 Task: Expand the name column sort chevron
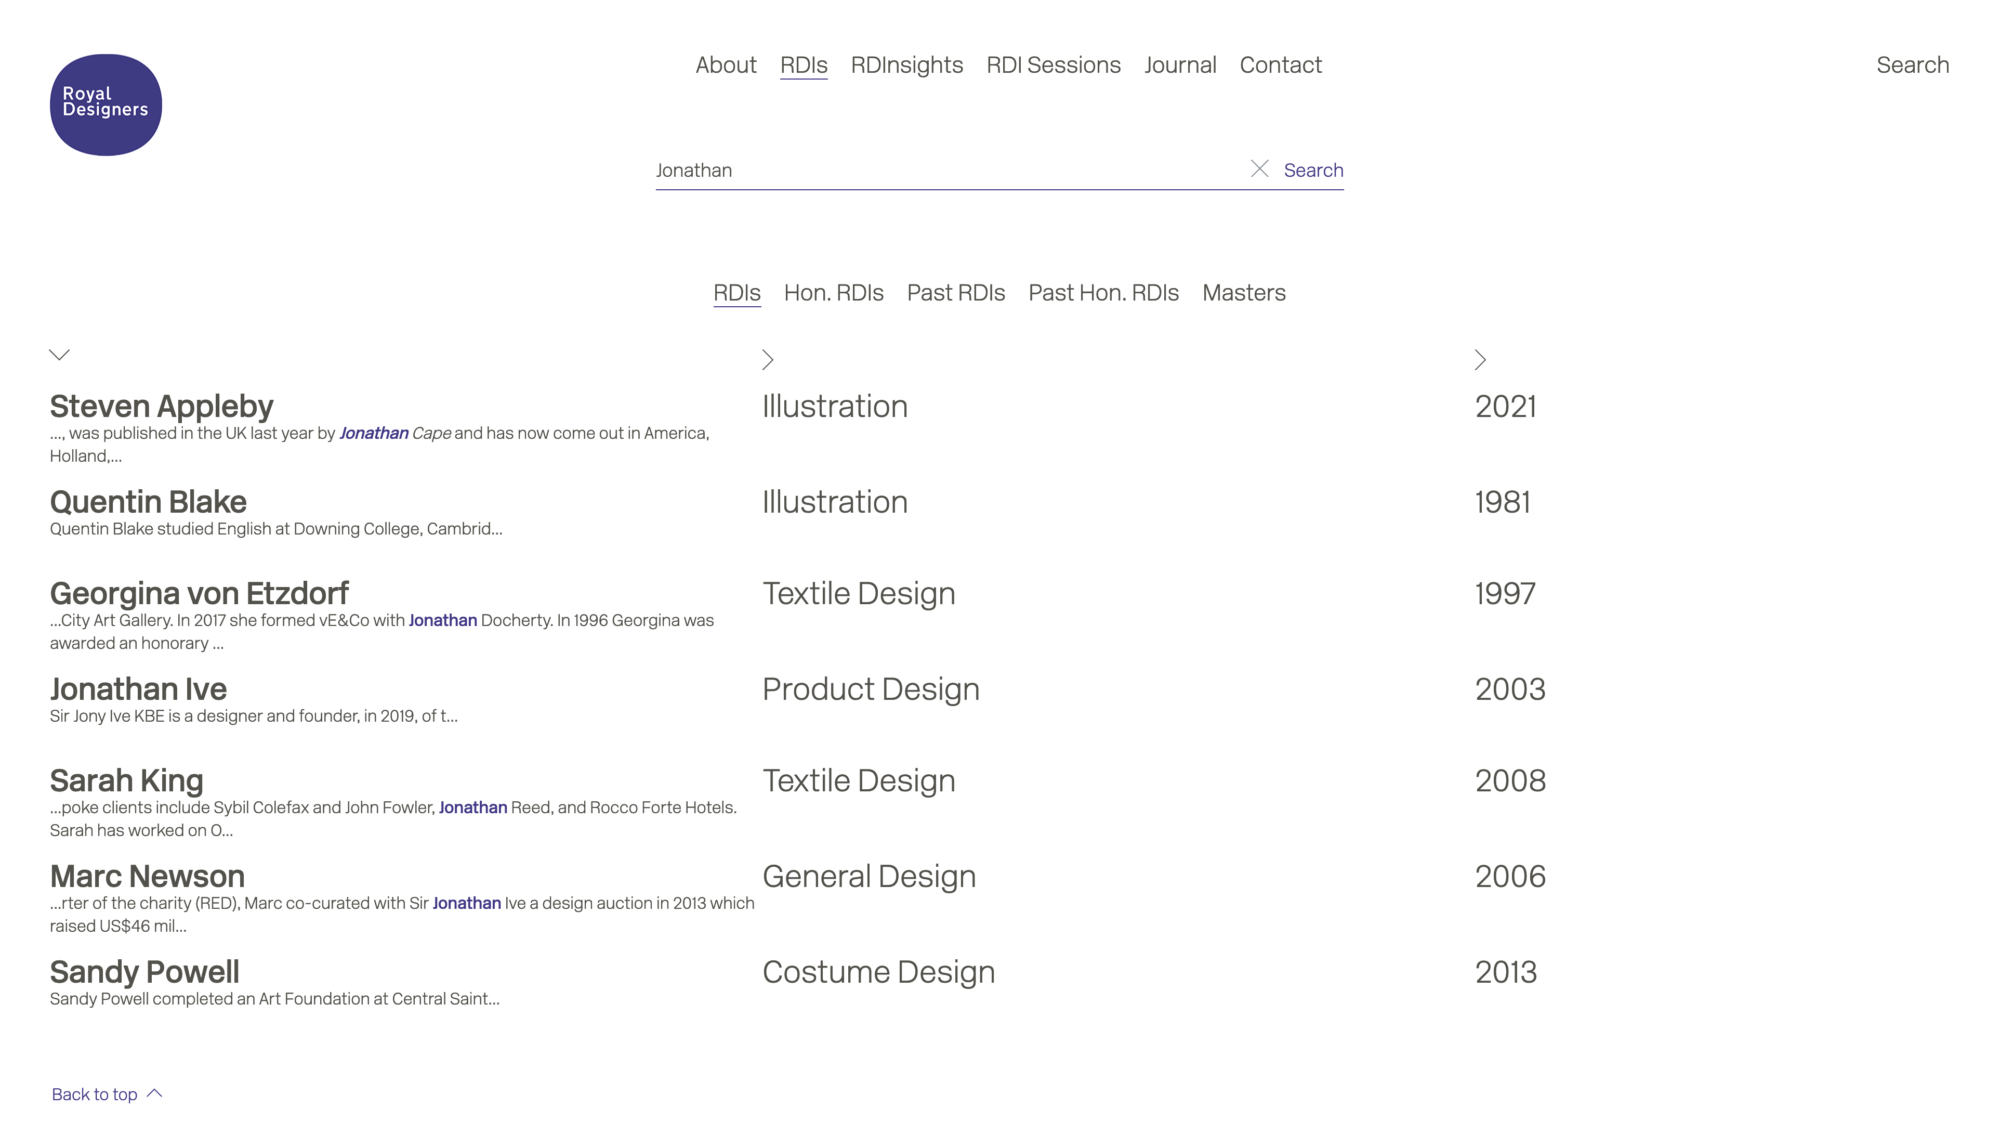coord(60,355)
